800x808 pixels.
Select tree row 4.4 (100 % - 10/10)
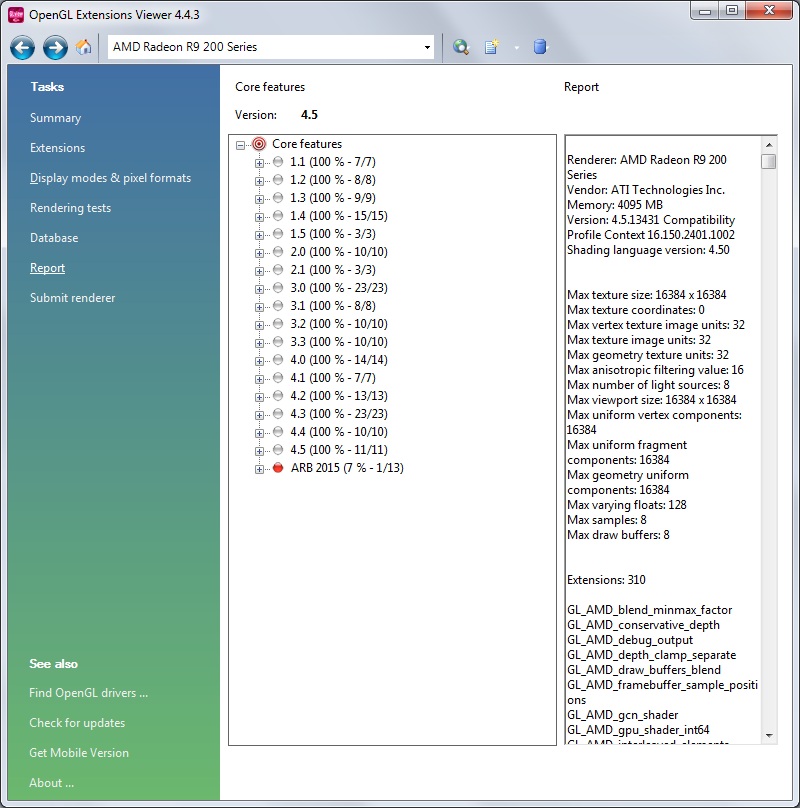pos(339,432)
